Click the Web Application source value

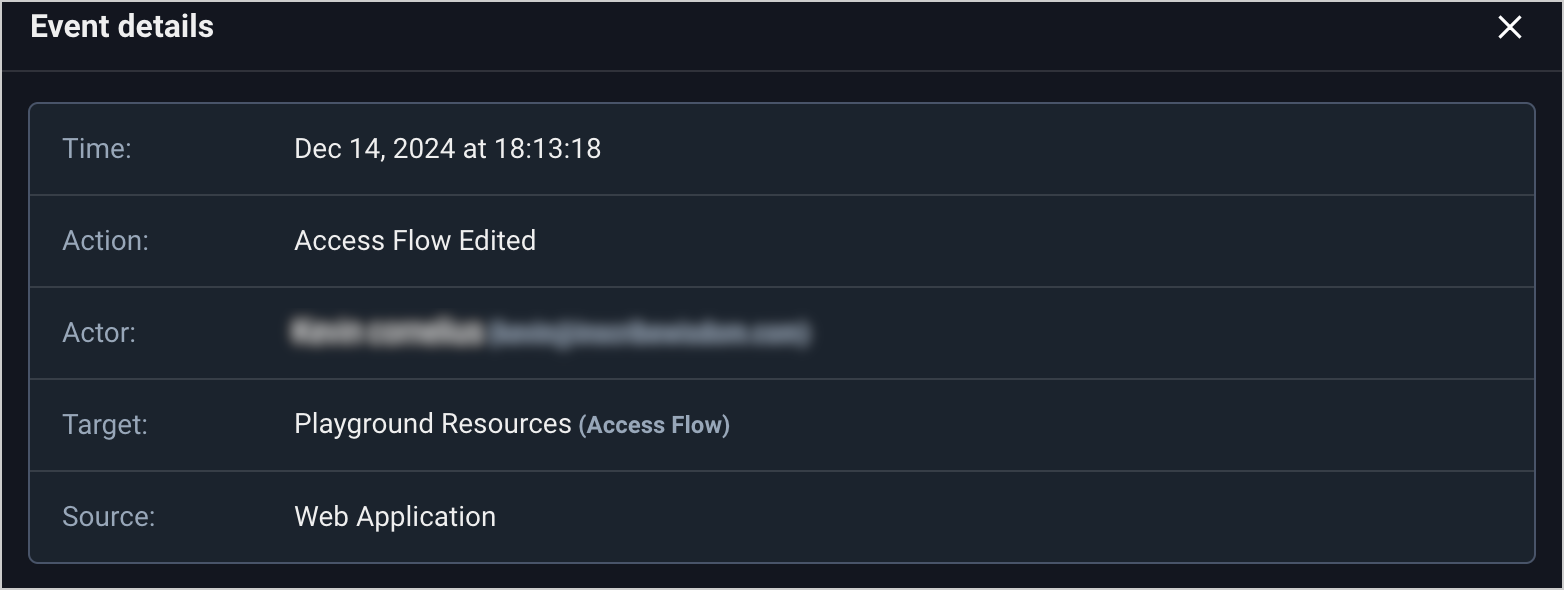(395, 517)
